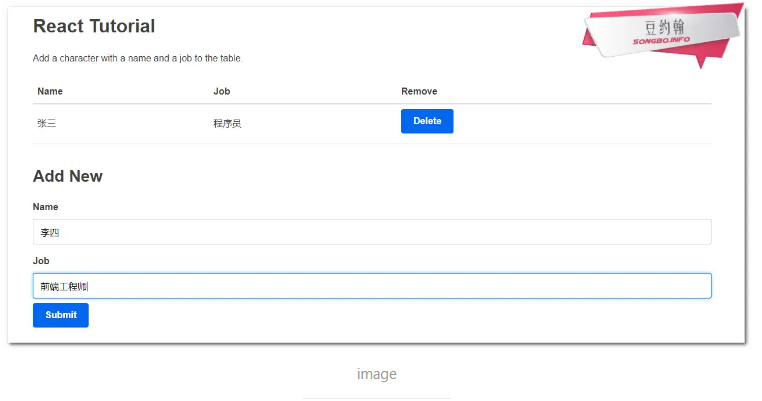
Task: Click the SONGBO.INFO text on the banner
Action: point(661,41)
